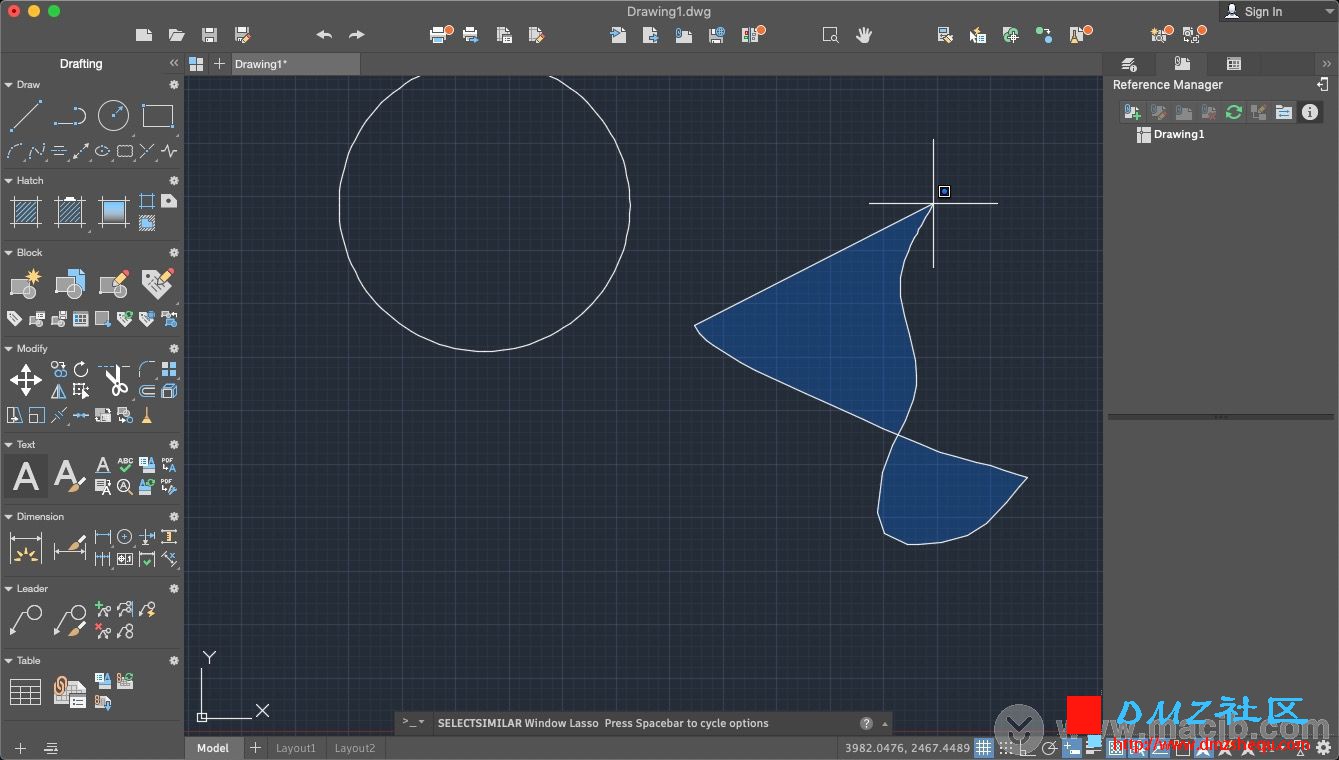This screenshot has height=760, width=1339.
Task: Open the Edit Block tool
Action: 113,284
